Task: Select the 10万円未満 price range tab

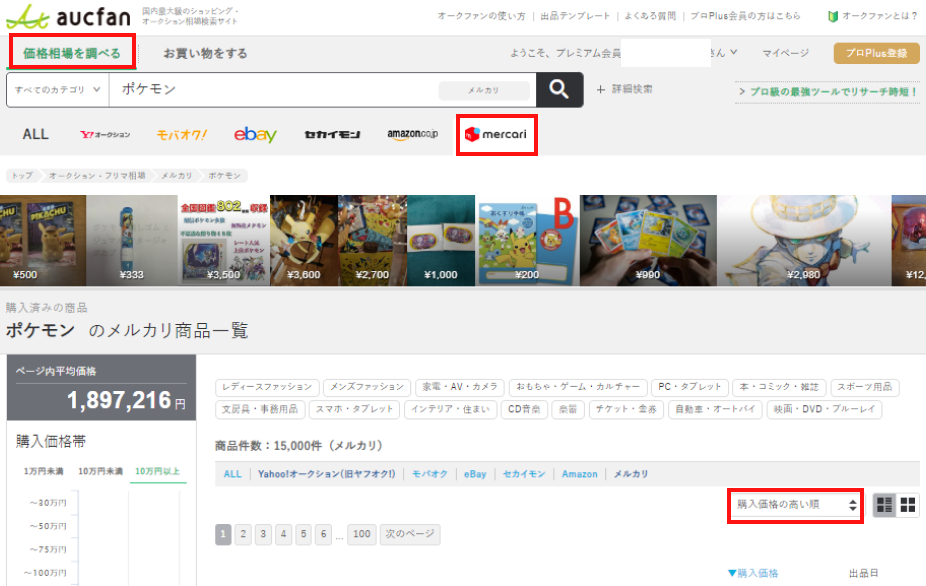Action: [100, 471]
